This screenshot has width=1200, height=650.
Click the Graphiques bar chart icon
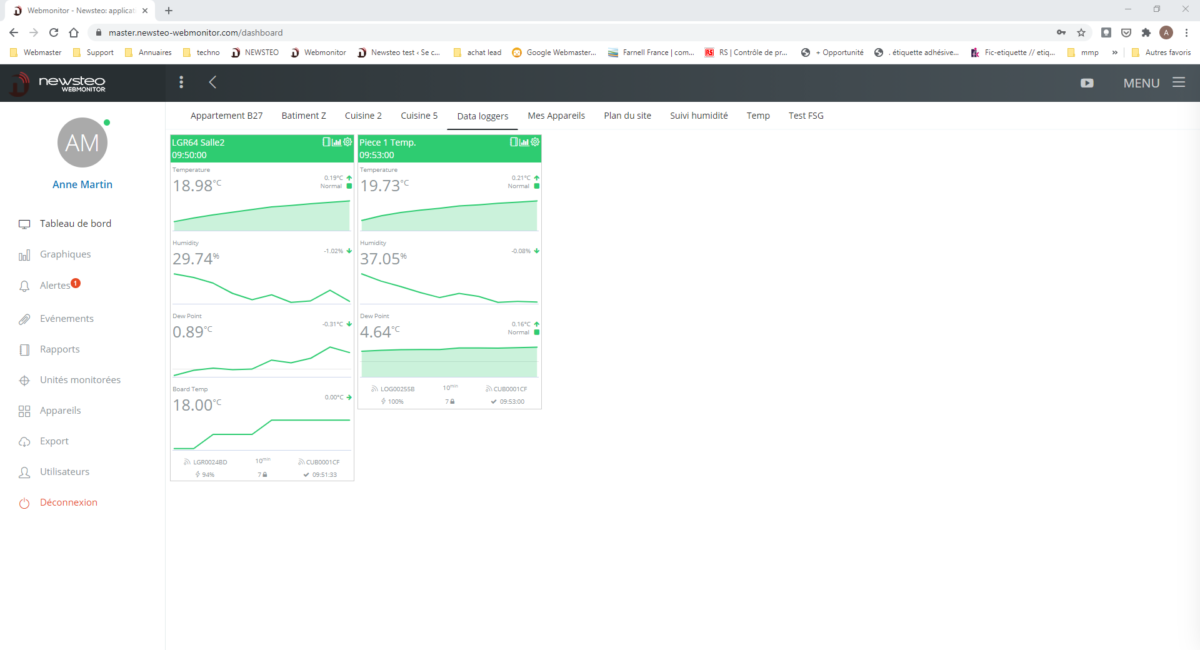pyautogui.click(x=24, y=255)
